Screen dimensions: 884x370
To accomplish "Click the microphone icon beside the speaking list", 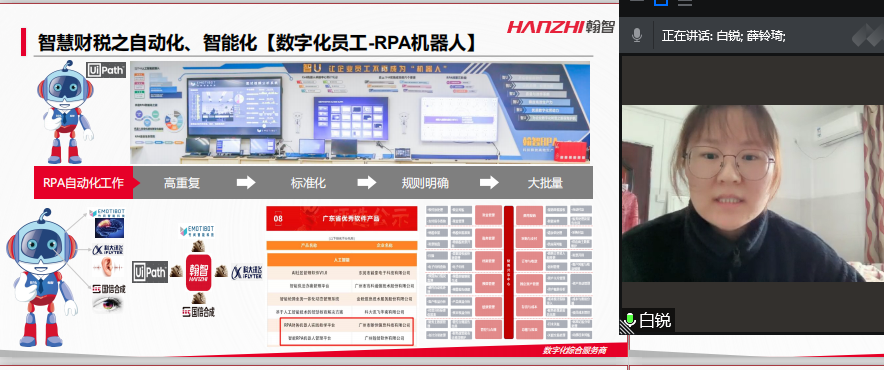I will [x=637, y=36].
